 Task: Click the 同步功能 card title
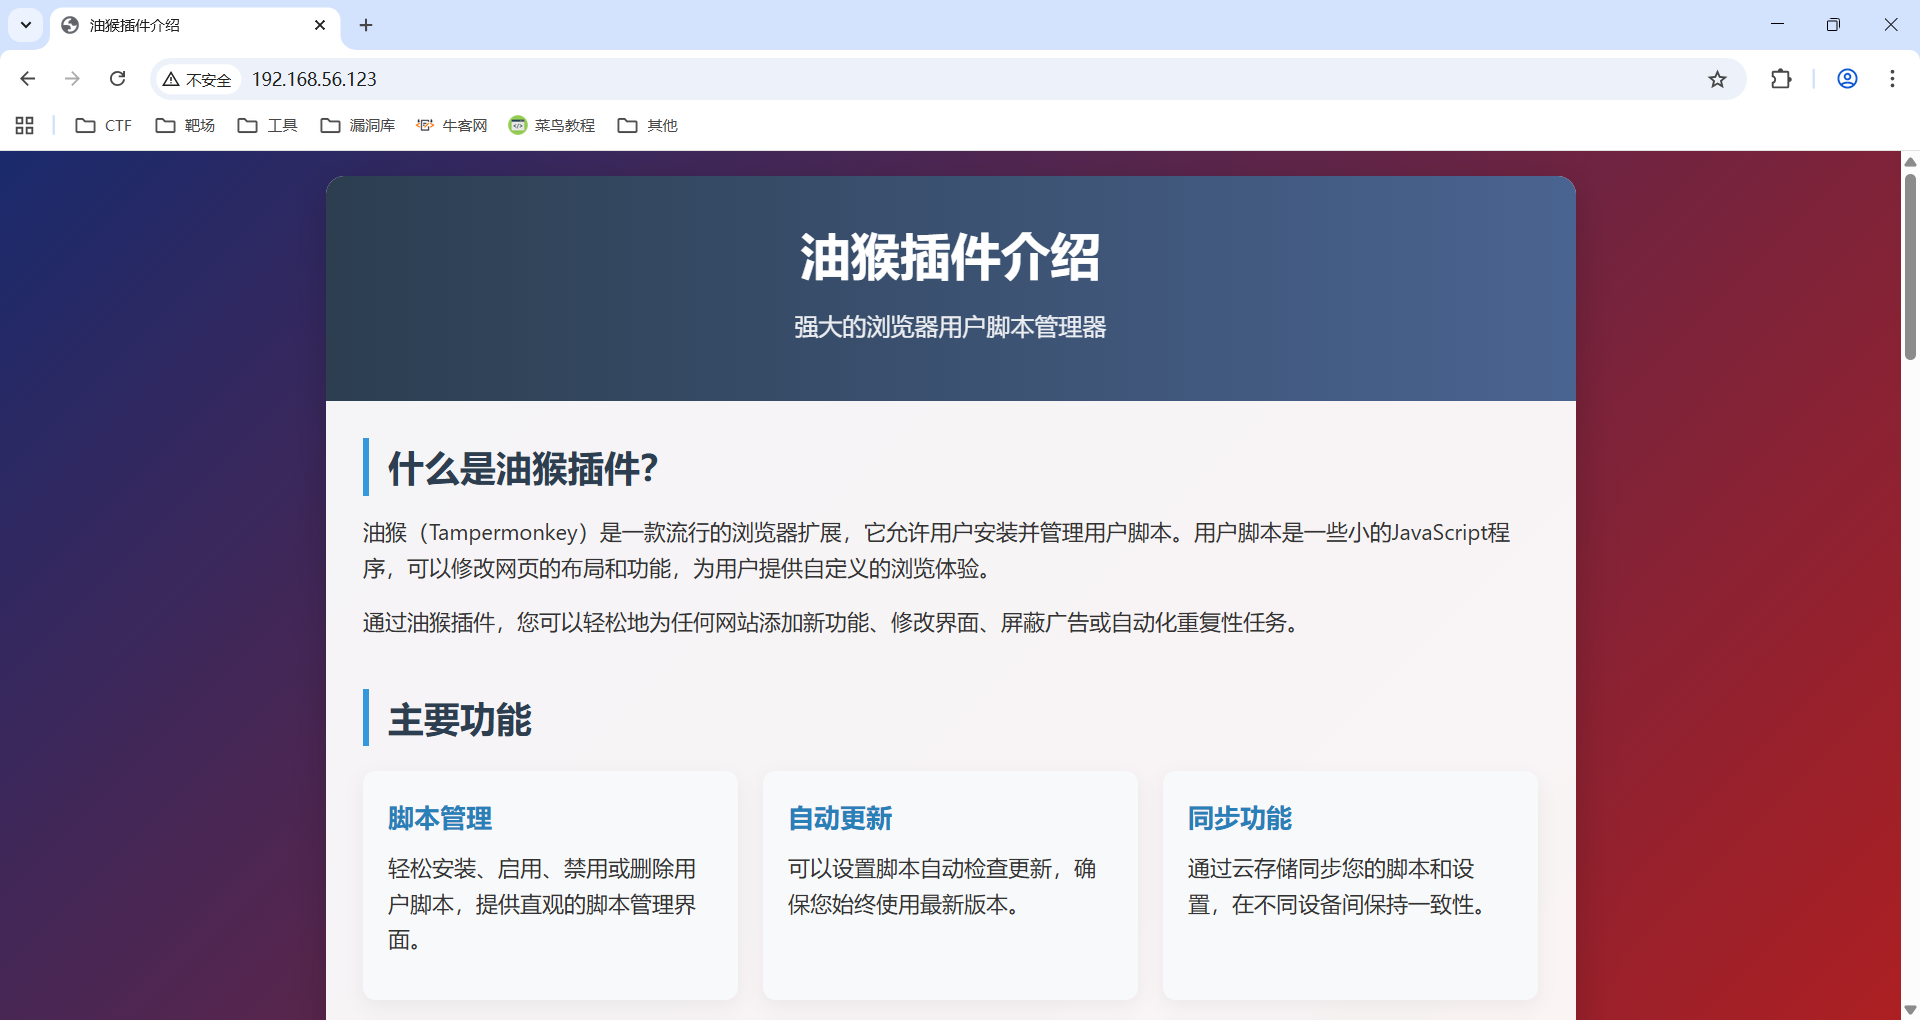1240,818
